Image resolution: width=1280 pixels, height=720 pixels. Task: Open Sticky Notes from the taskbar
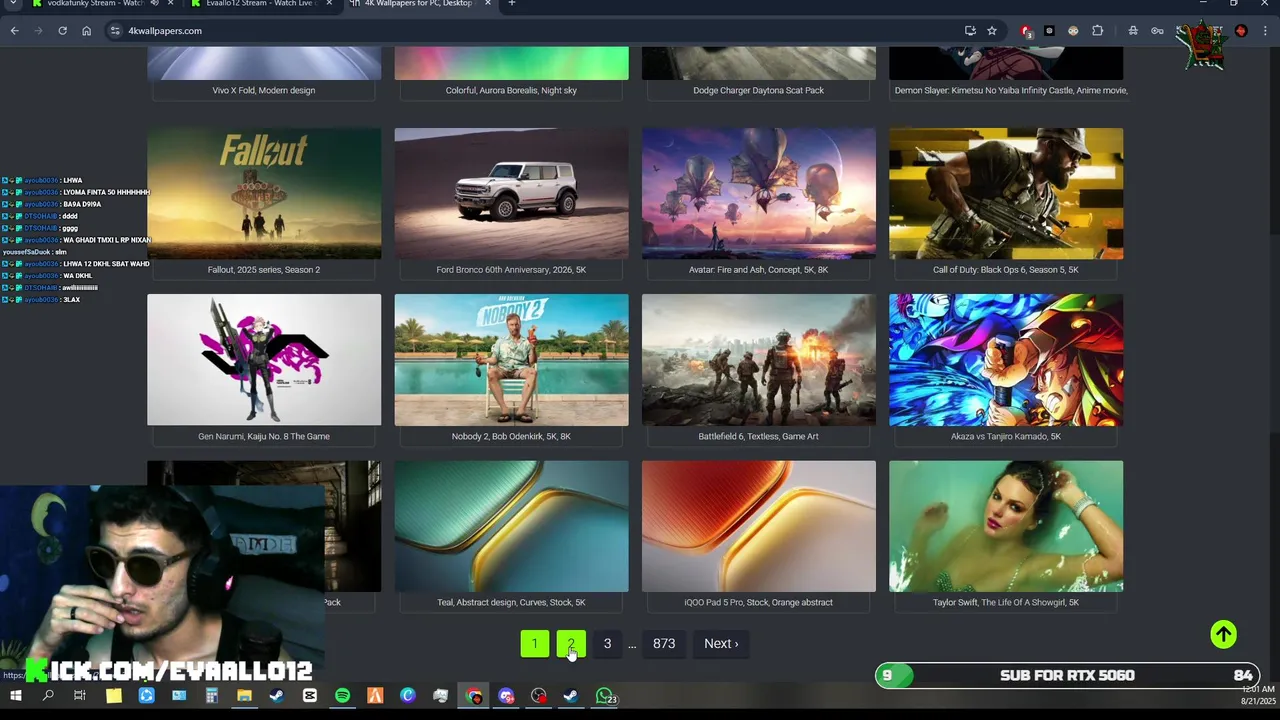[113, 696]
